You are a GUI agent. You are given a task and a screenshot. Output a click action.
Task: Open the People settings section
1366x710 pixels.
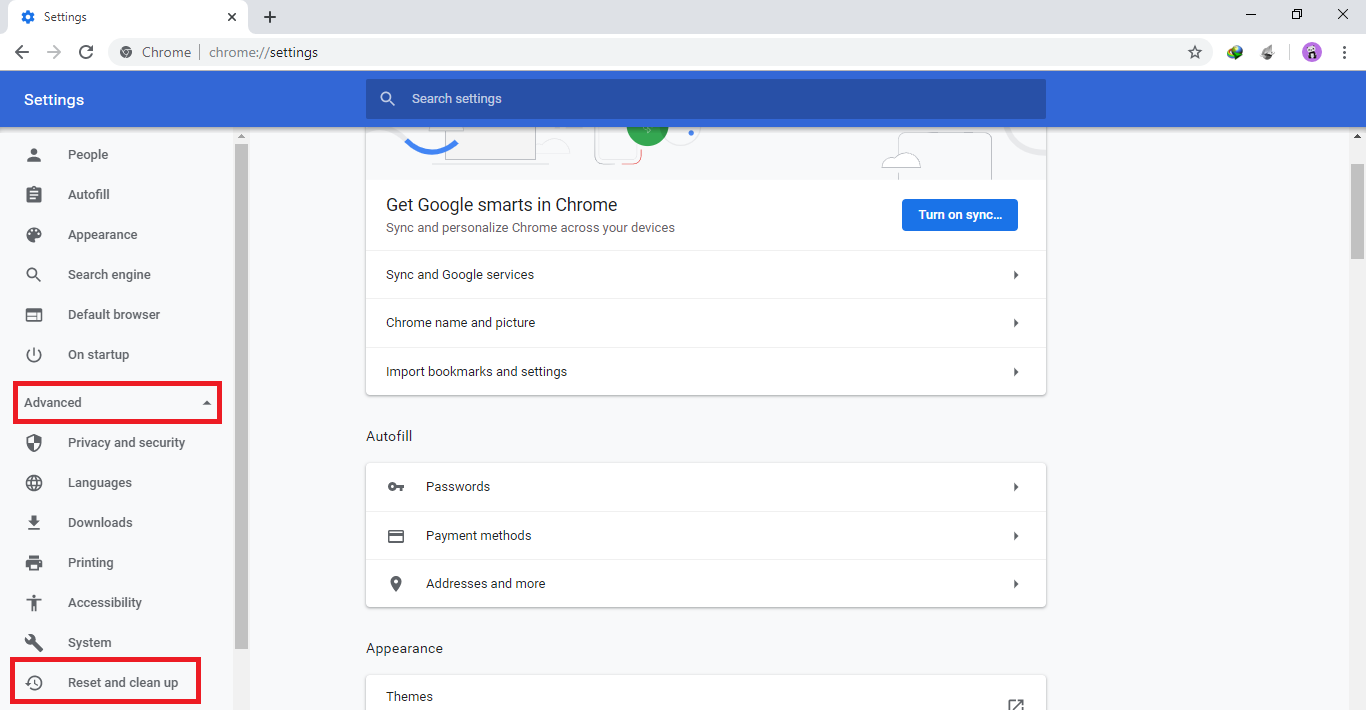tap(88, 155)
